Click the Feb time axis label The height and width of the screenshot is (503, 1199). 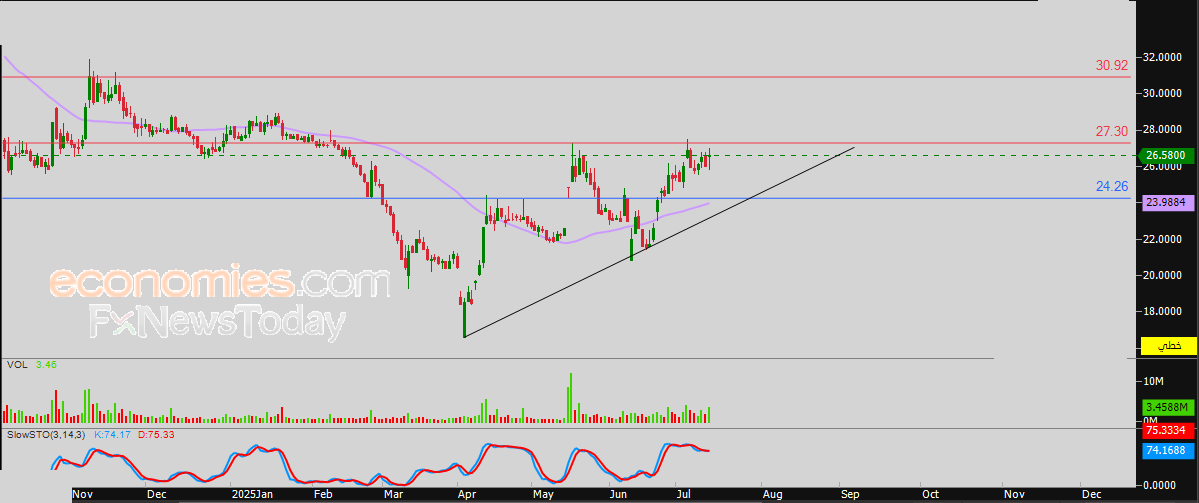point(324,495)
